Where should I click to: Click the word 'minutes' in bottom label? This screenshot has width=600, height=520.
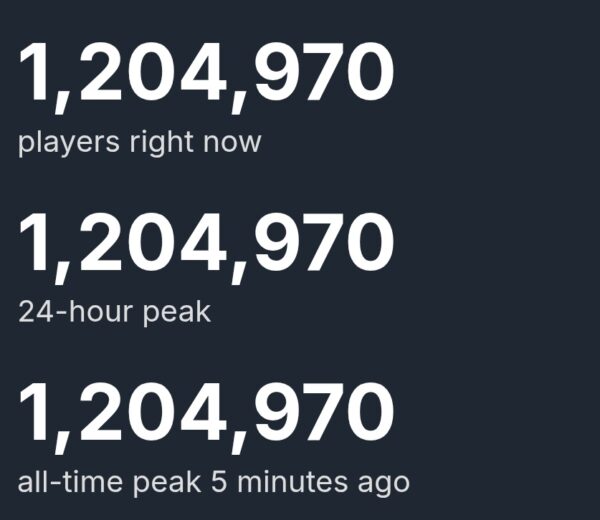pos(292,482)
